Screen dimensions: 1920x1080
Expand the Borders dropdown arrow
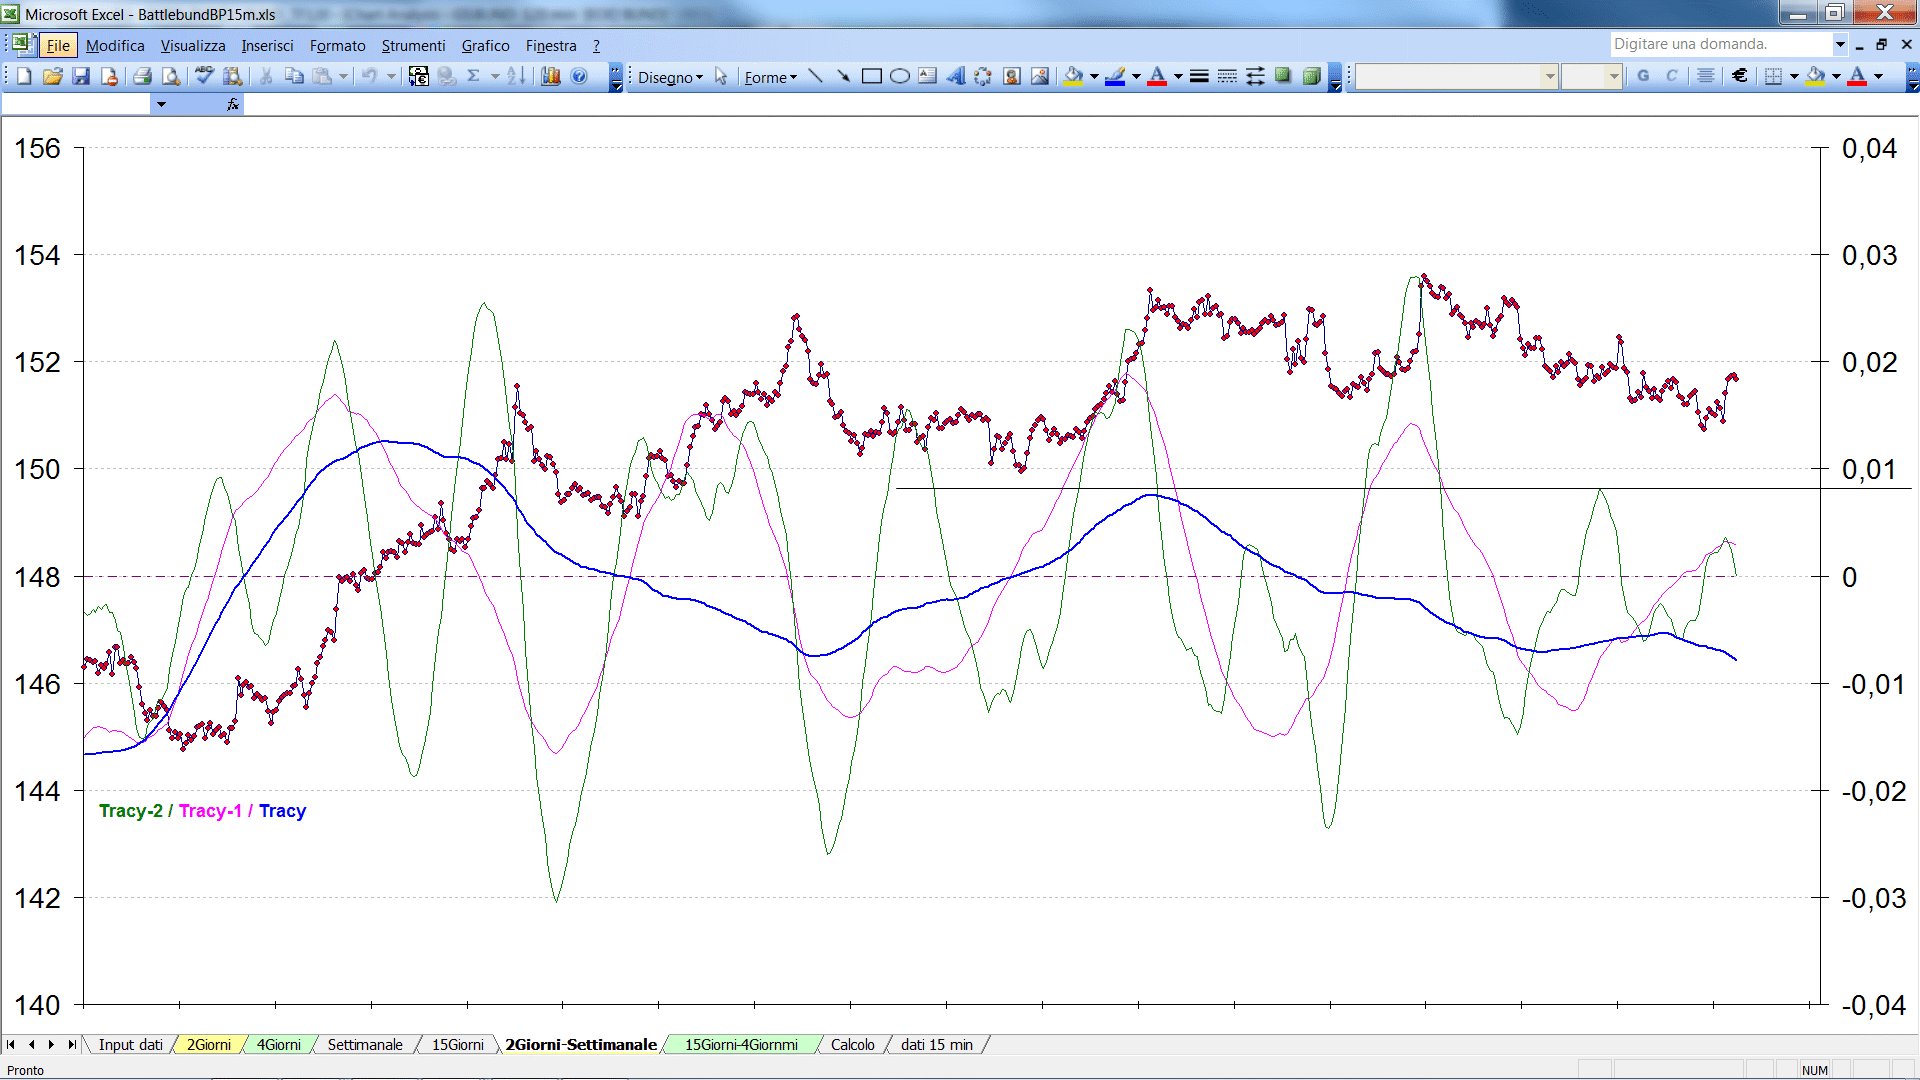(x=1794, y=76)
